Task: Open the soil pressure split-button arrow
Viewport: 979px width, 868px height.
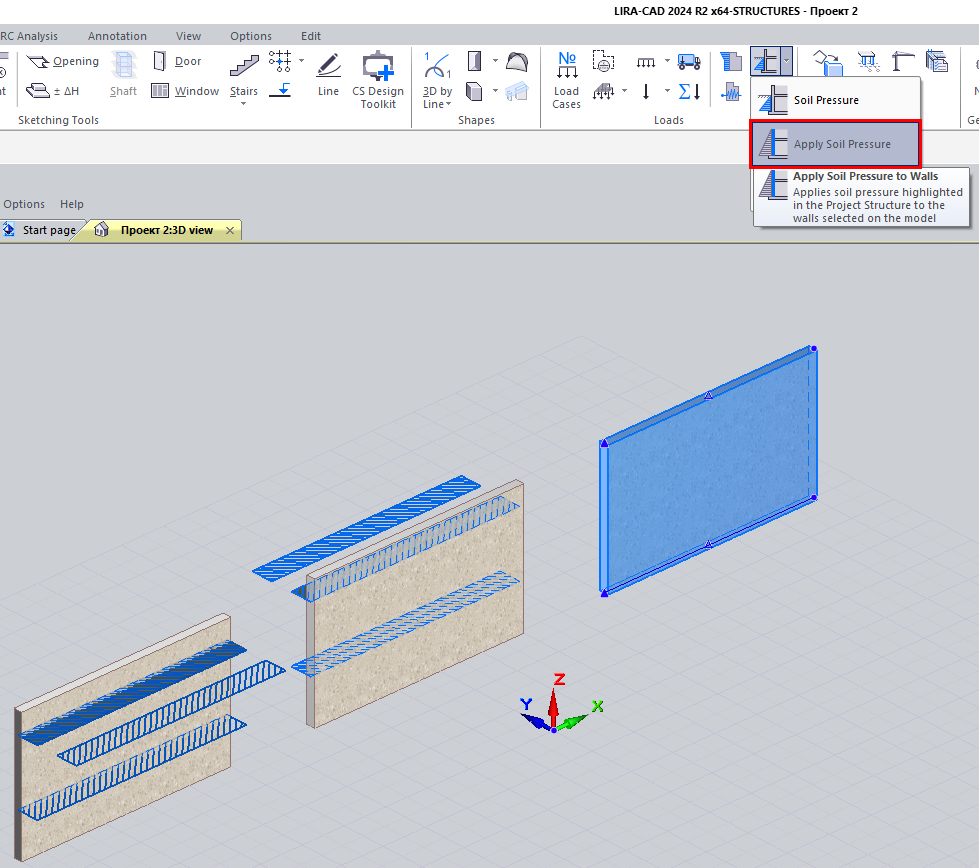Action: pos(787,62)
